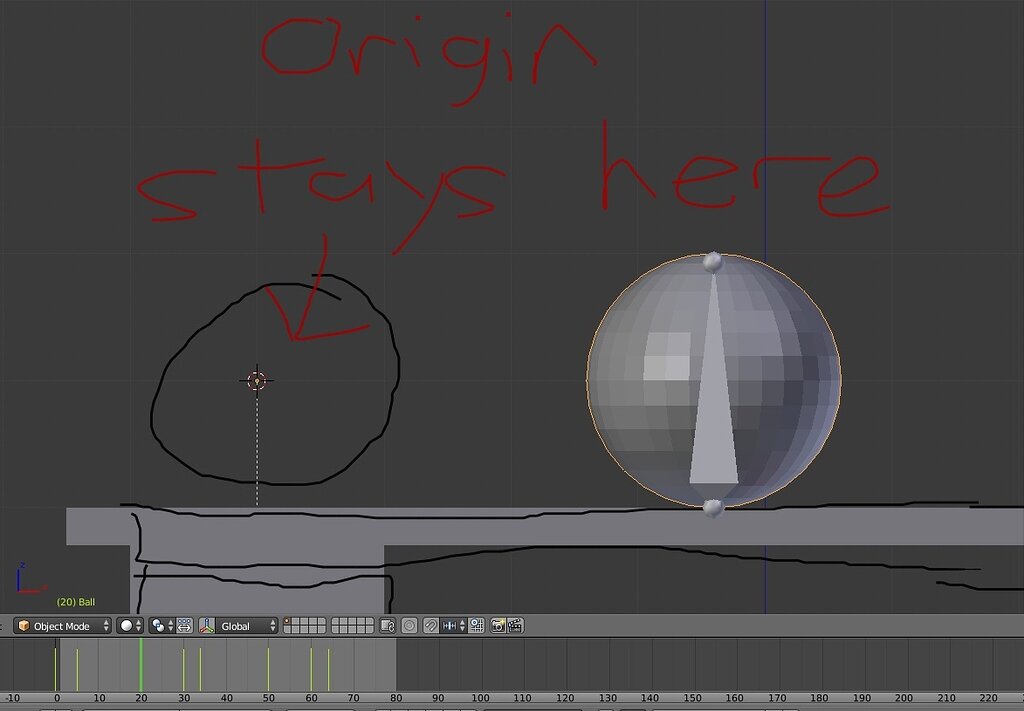Click the keyframe marker at frame 30
Screen dimensions: 1024x711
tap(184, 669)
